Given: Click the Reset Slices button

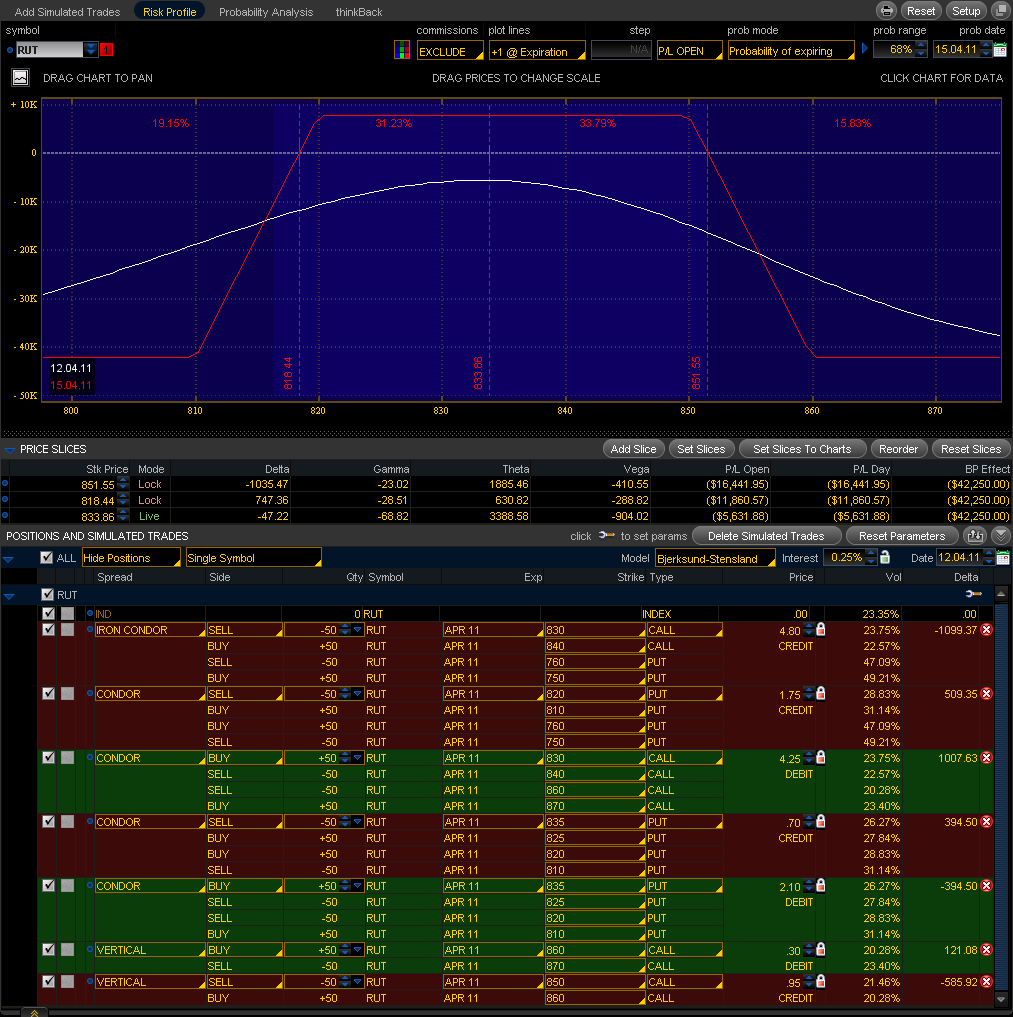Looking at the screenshot, I should [x=971, y=449].
